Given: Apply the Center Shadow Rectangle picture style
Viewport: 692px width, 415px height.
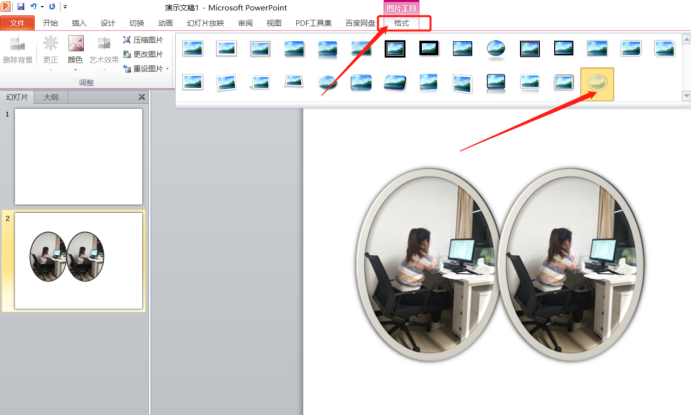Looking at the screenshot, I should coord(597,49).
